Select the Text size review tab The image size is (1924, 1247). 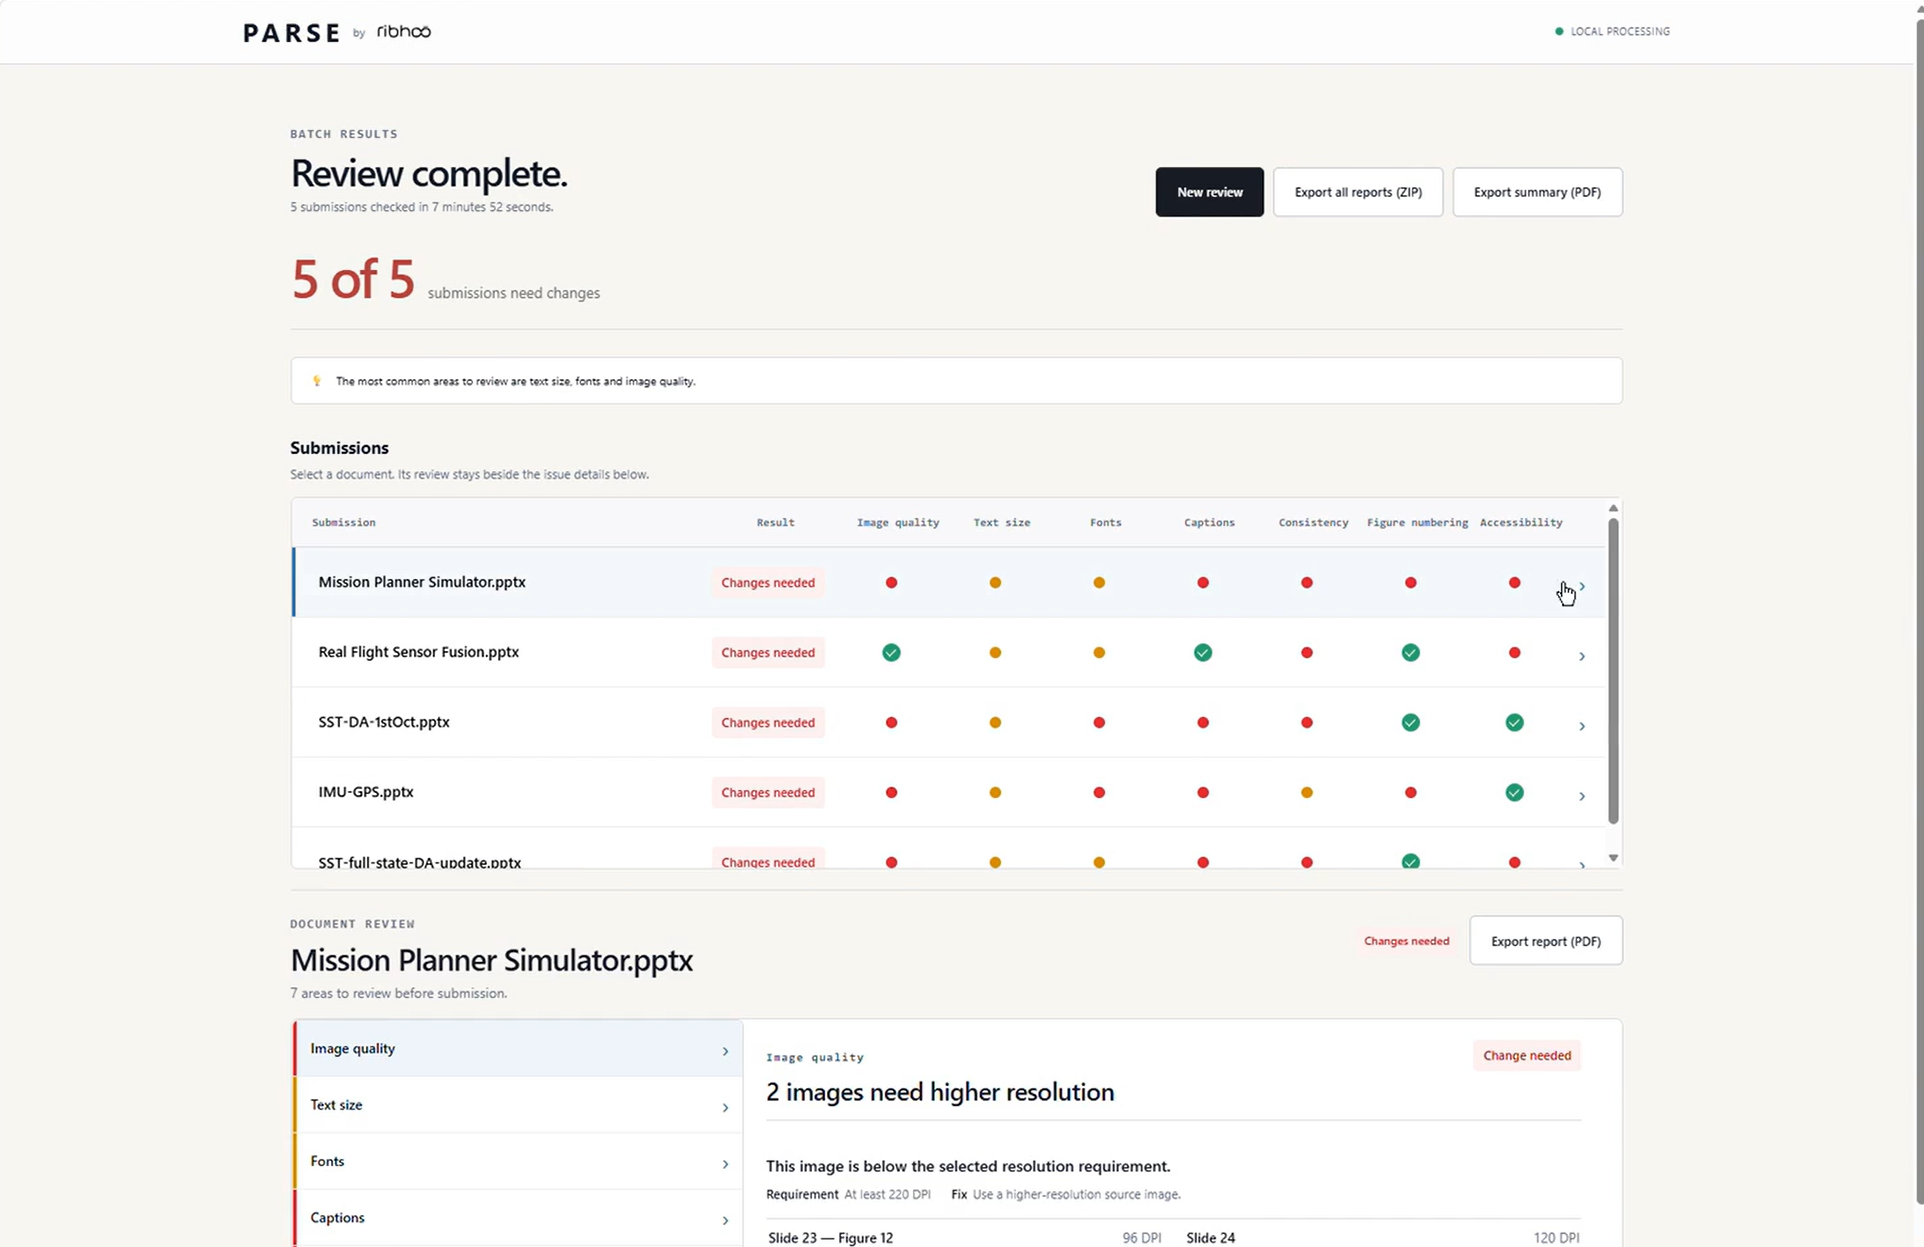(518, 1105)
